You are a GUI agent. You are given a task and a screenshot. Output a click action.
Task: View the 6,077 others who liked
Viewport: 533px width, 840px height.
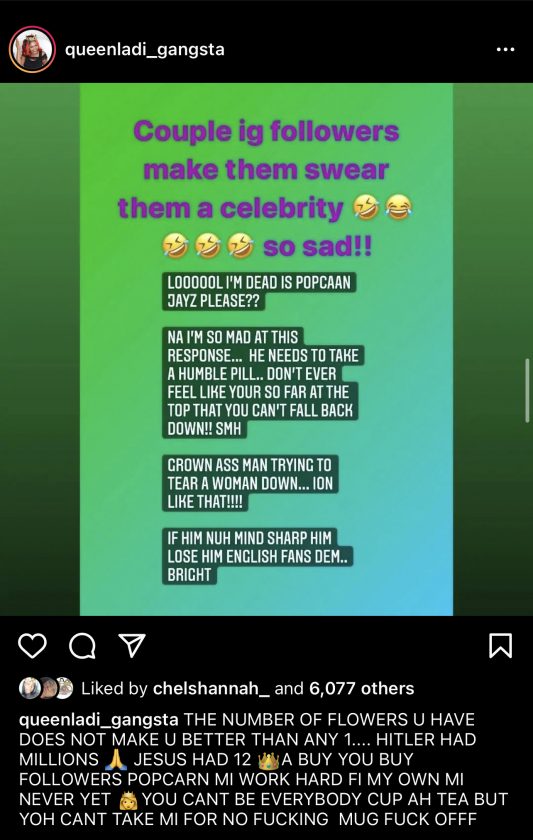pyautogui.click(x=362, y=688)
